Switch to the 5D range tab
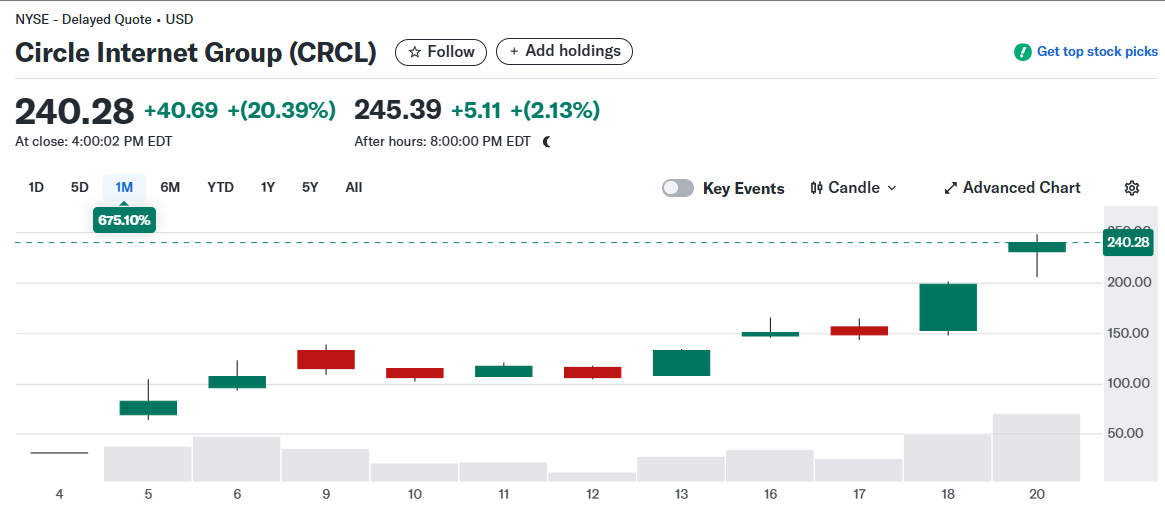This screenshot has height=508, width=1165. pos(80,187)
